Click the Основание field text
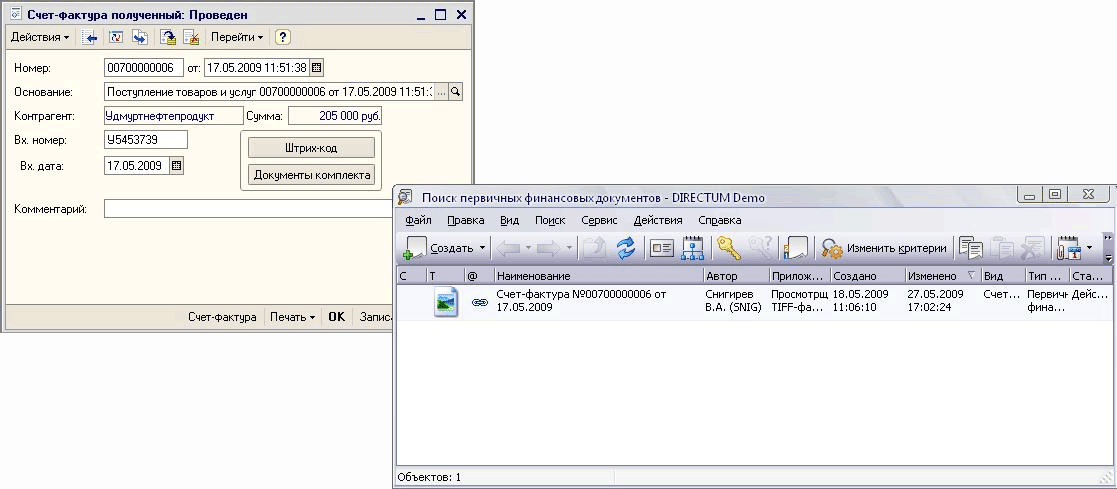Viewport: 1117px width, 489px height. tap(269, 92)
